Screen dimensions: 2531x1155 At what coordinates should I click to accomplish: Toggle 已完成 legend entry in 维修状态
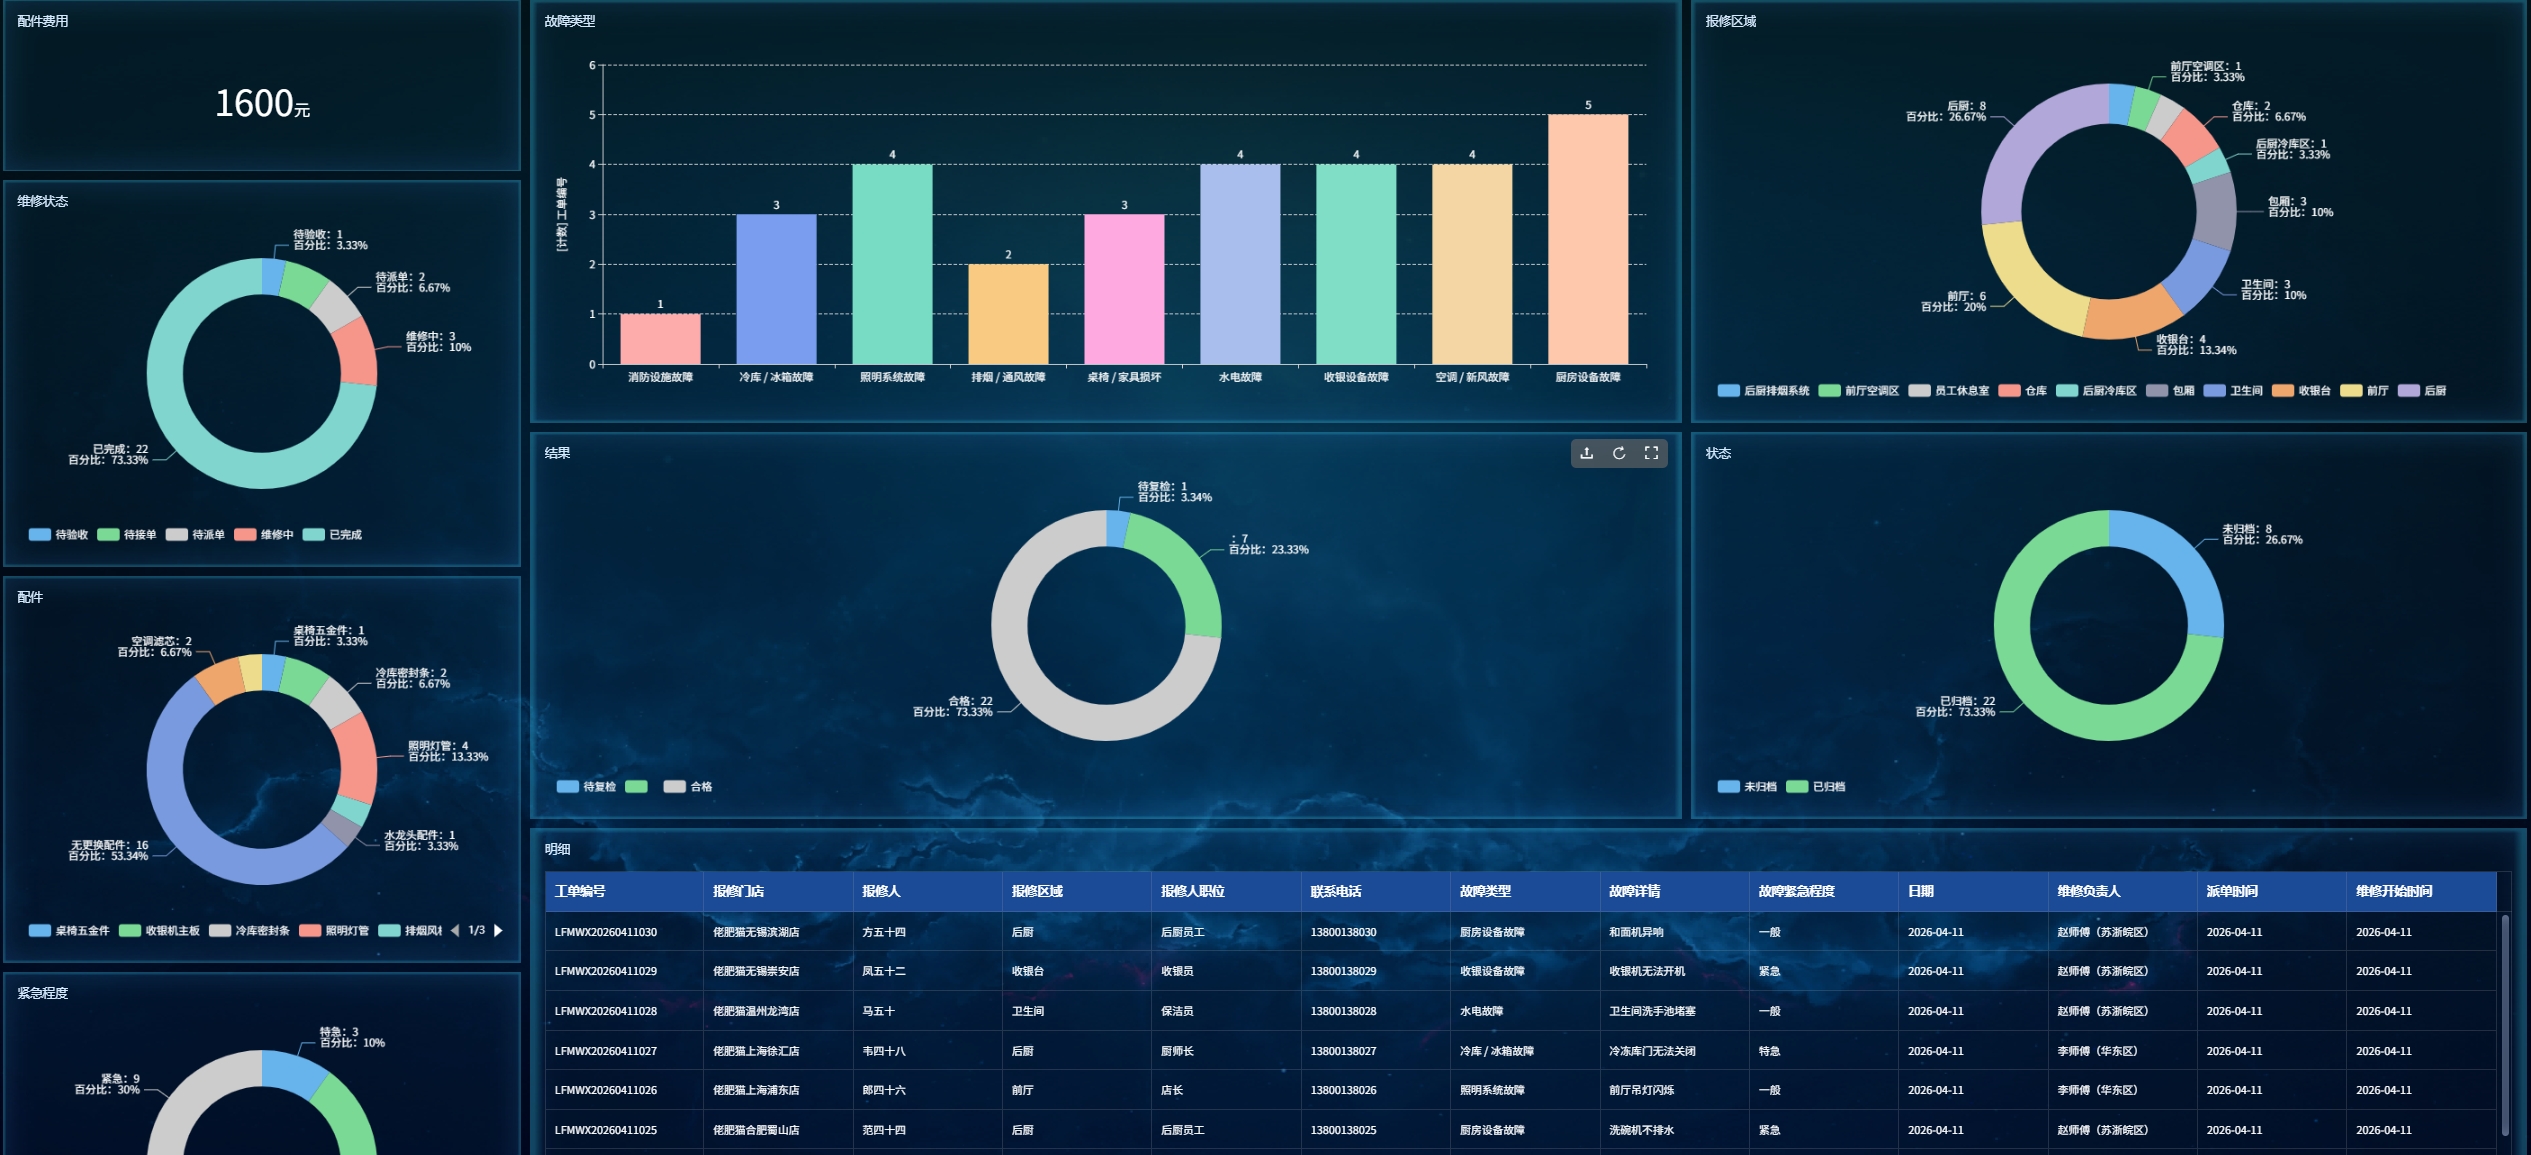click(332, 535)
